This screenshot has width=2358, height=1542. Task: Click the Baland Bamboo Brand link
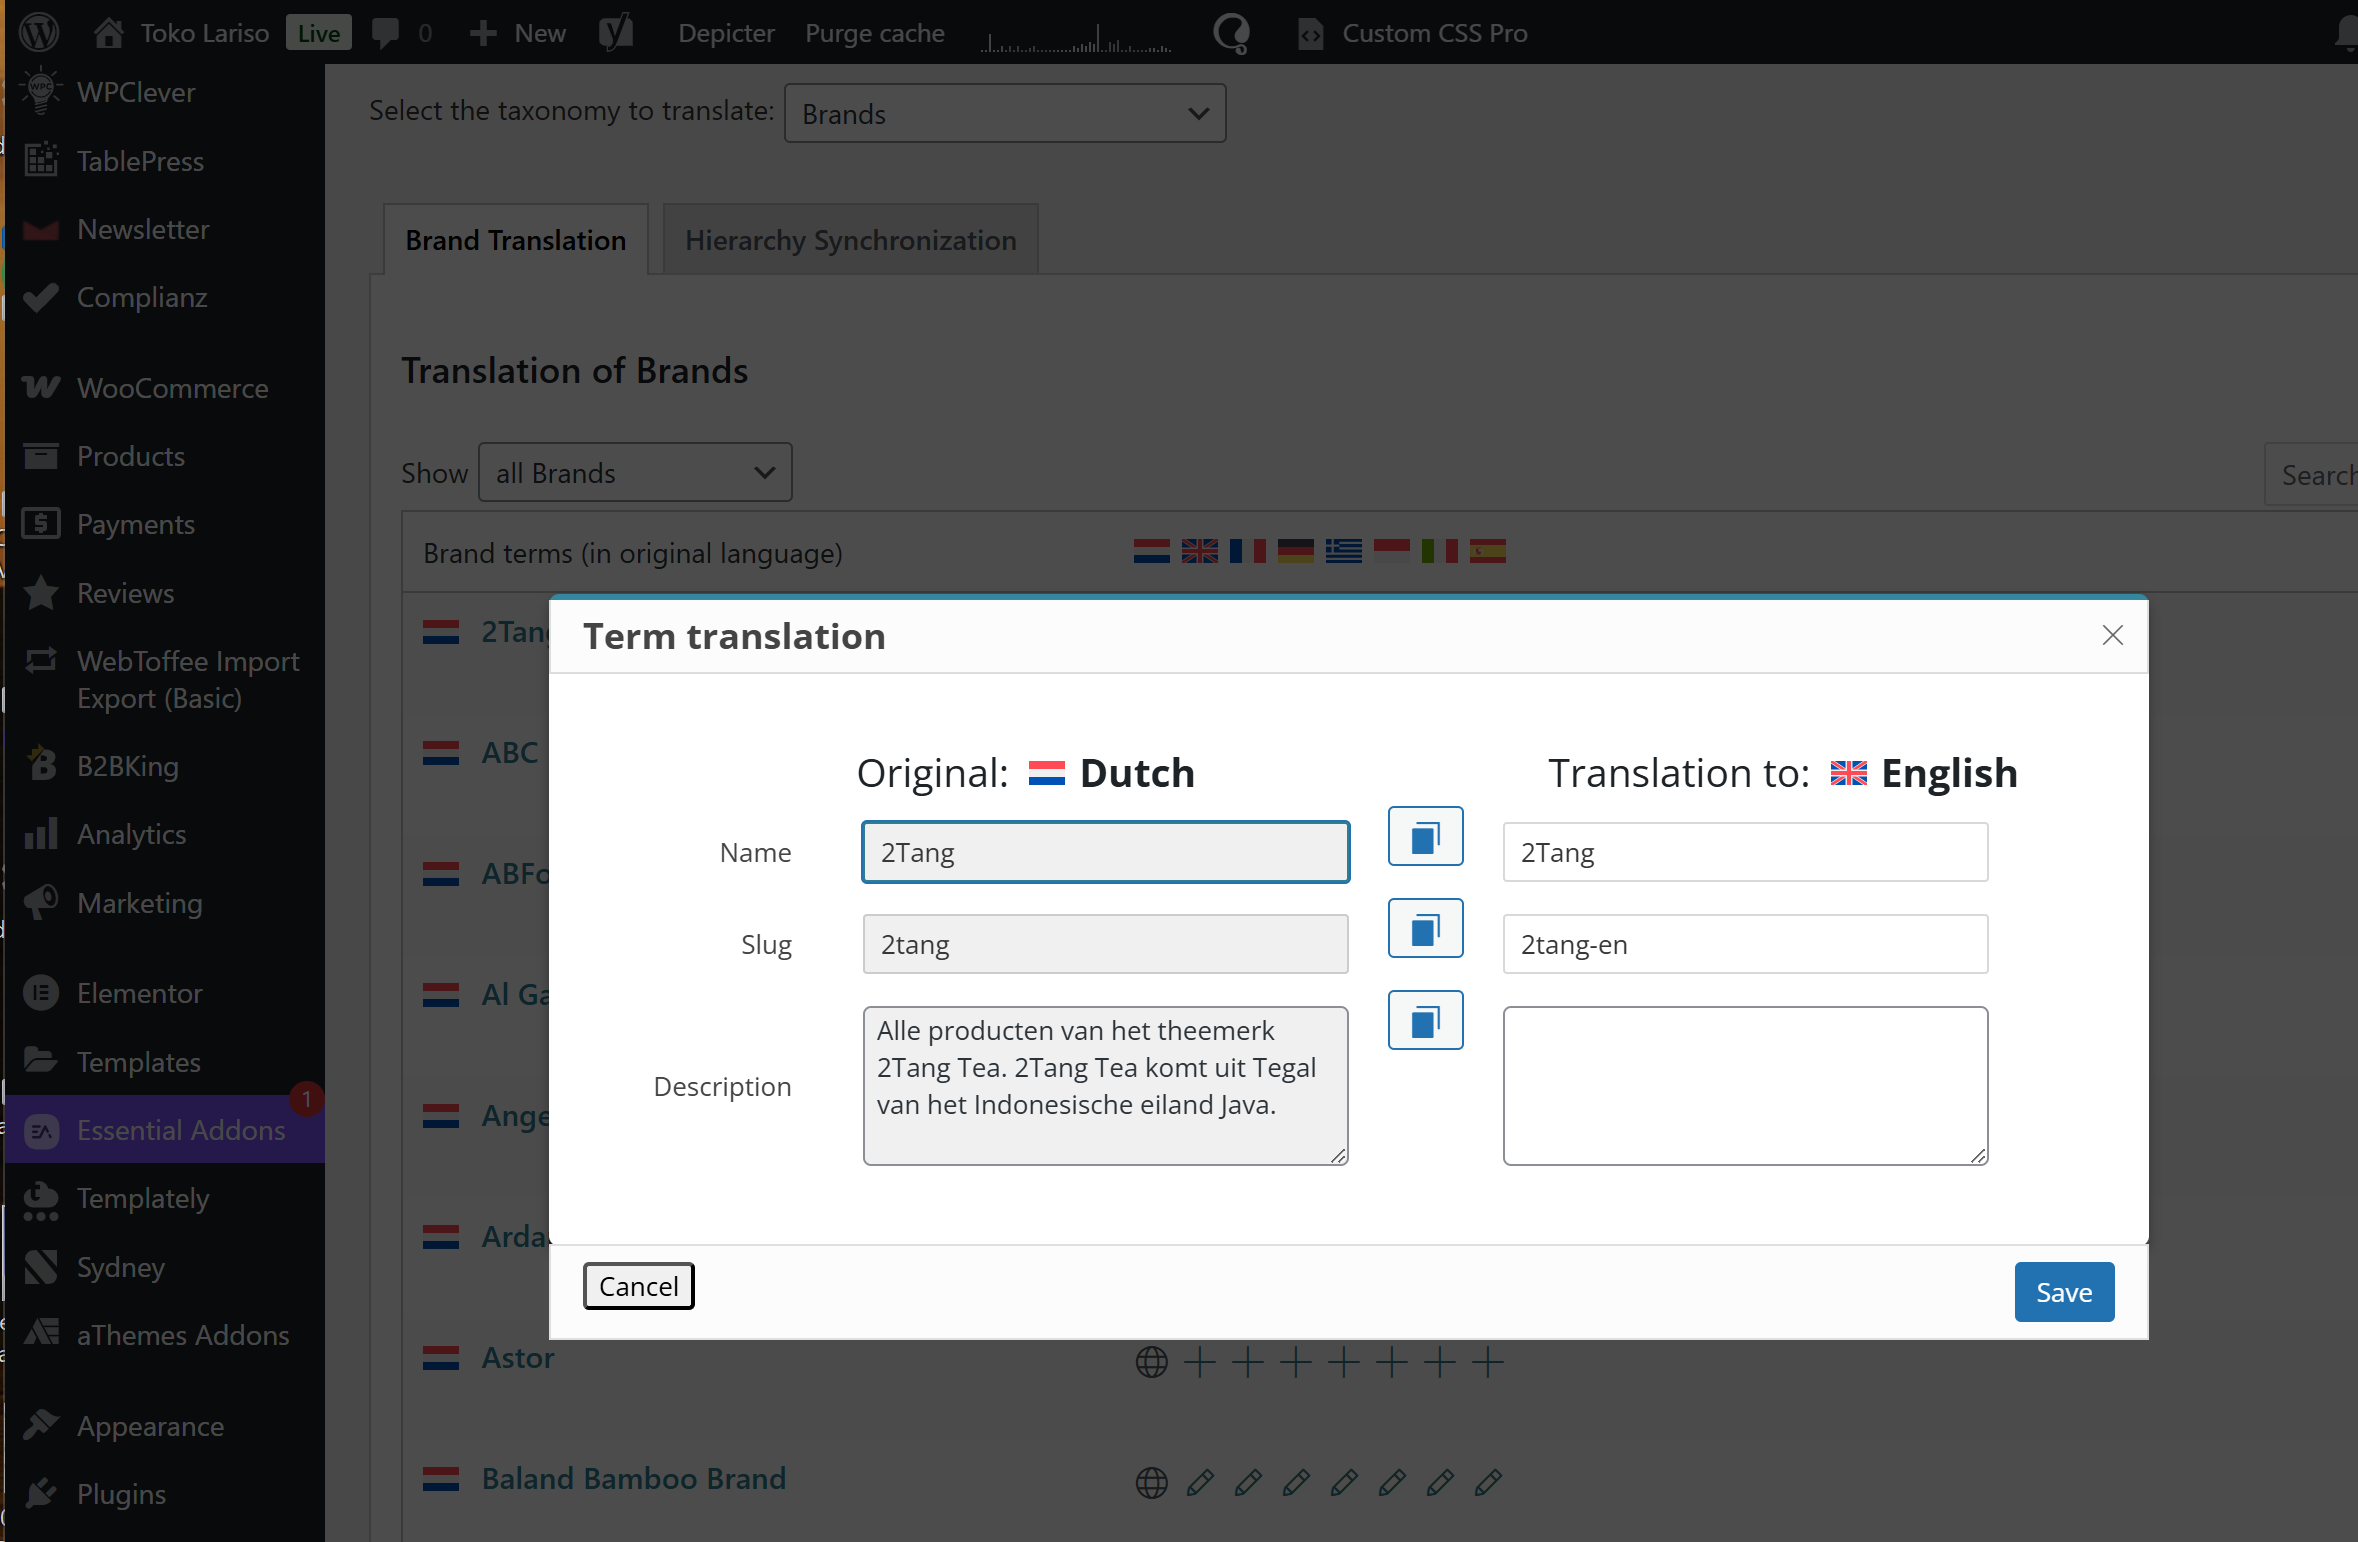pyautogui.click(x=634, y=1478)
